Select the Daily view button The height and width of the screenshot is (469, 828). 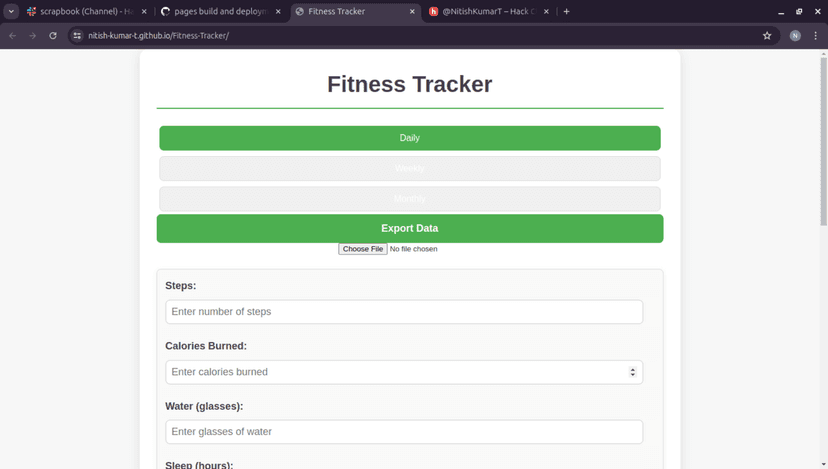[410, 138]
